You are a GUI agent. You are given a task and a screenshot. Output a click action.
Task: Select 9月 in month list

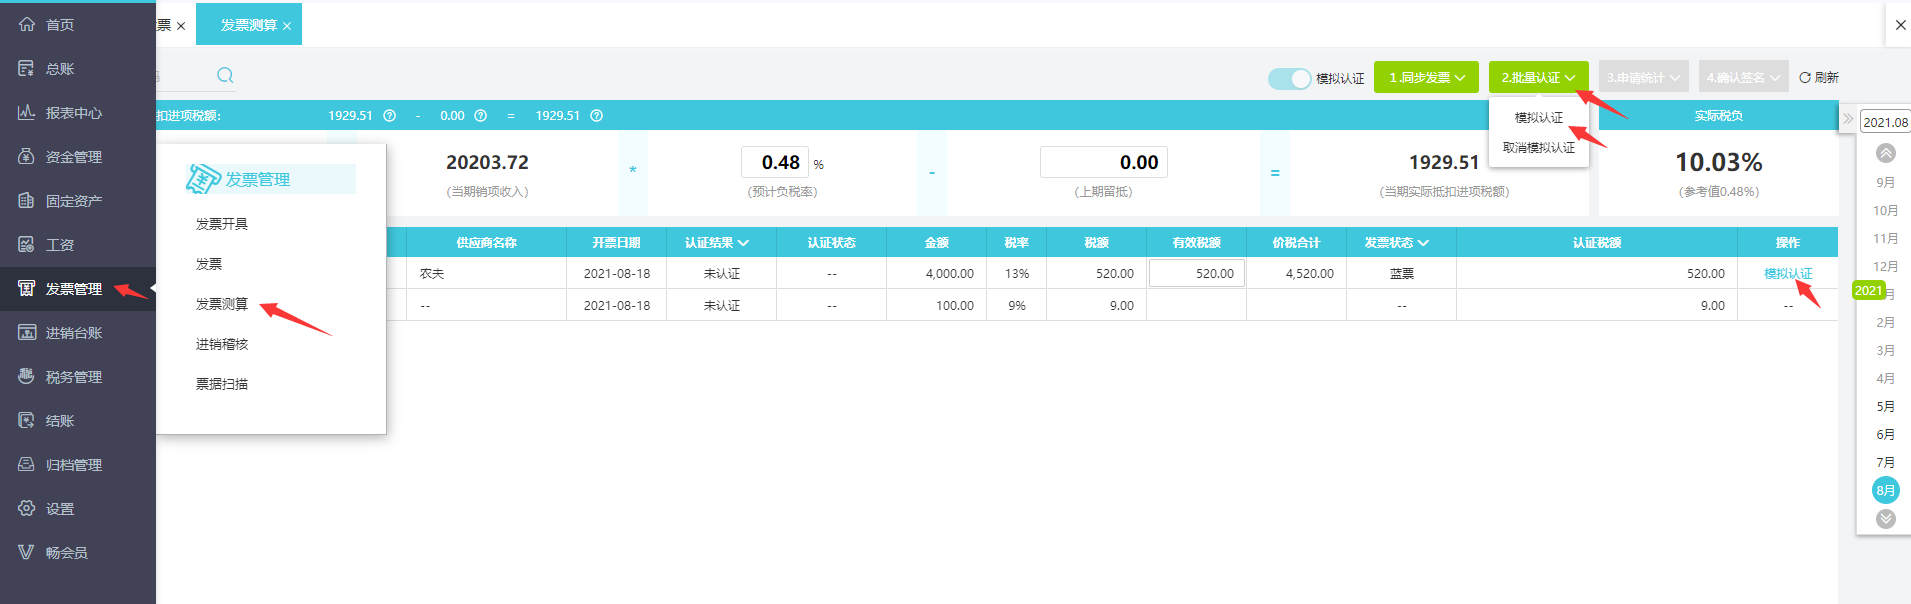[1886, 182]
